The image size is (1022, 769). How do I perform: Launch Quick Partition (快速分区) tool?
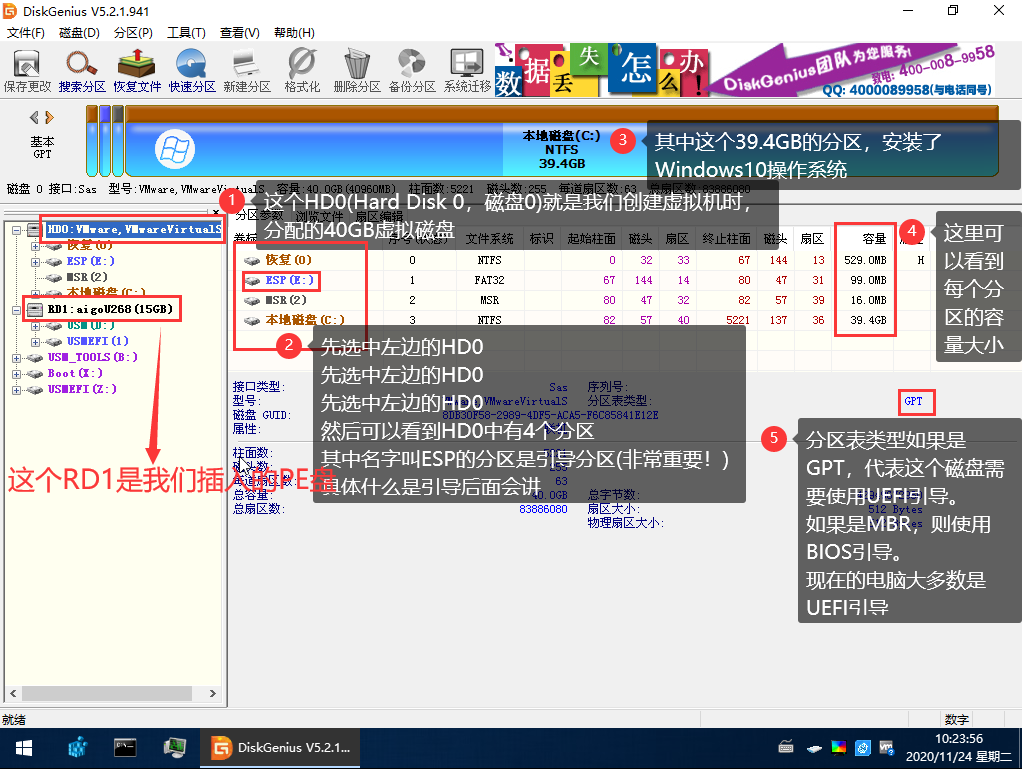[x=192, y=71]
